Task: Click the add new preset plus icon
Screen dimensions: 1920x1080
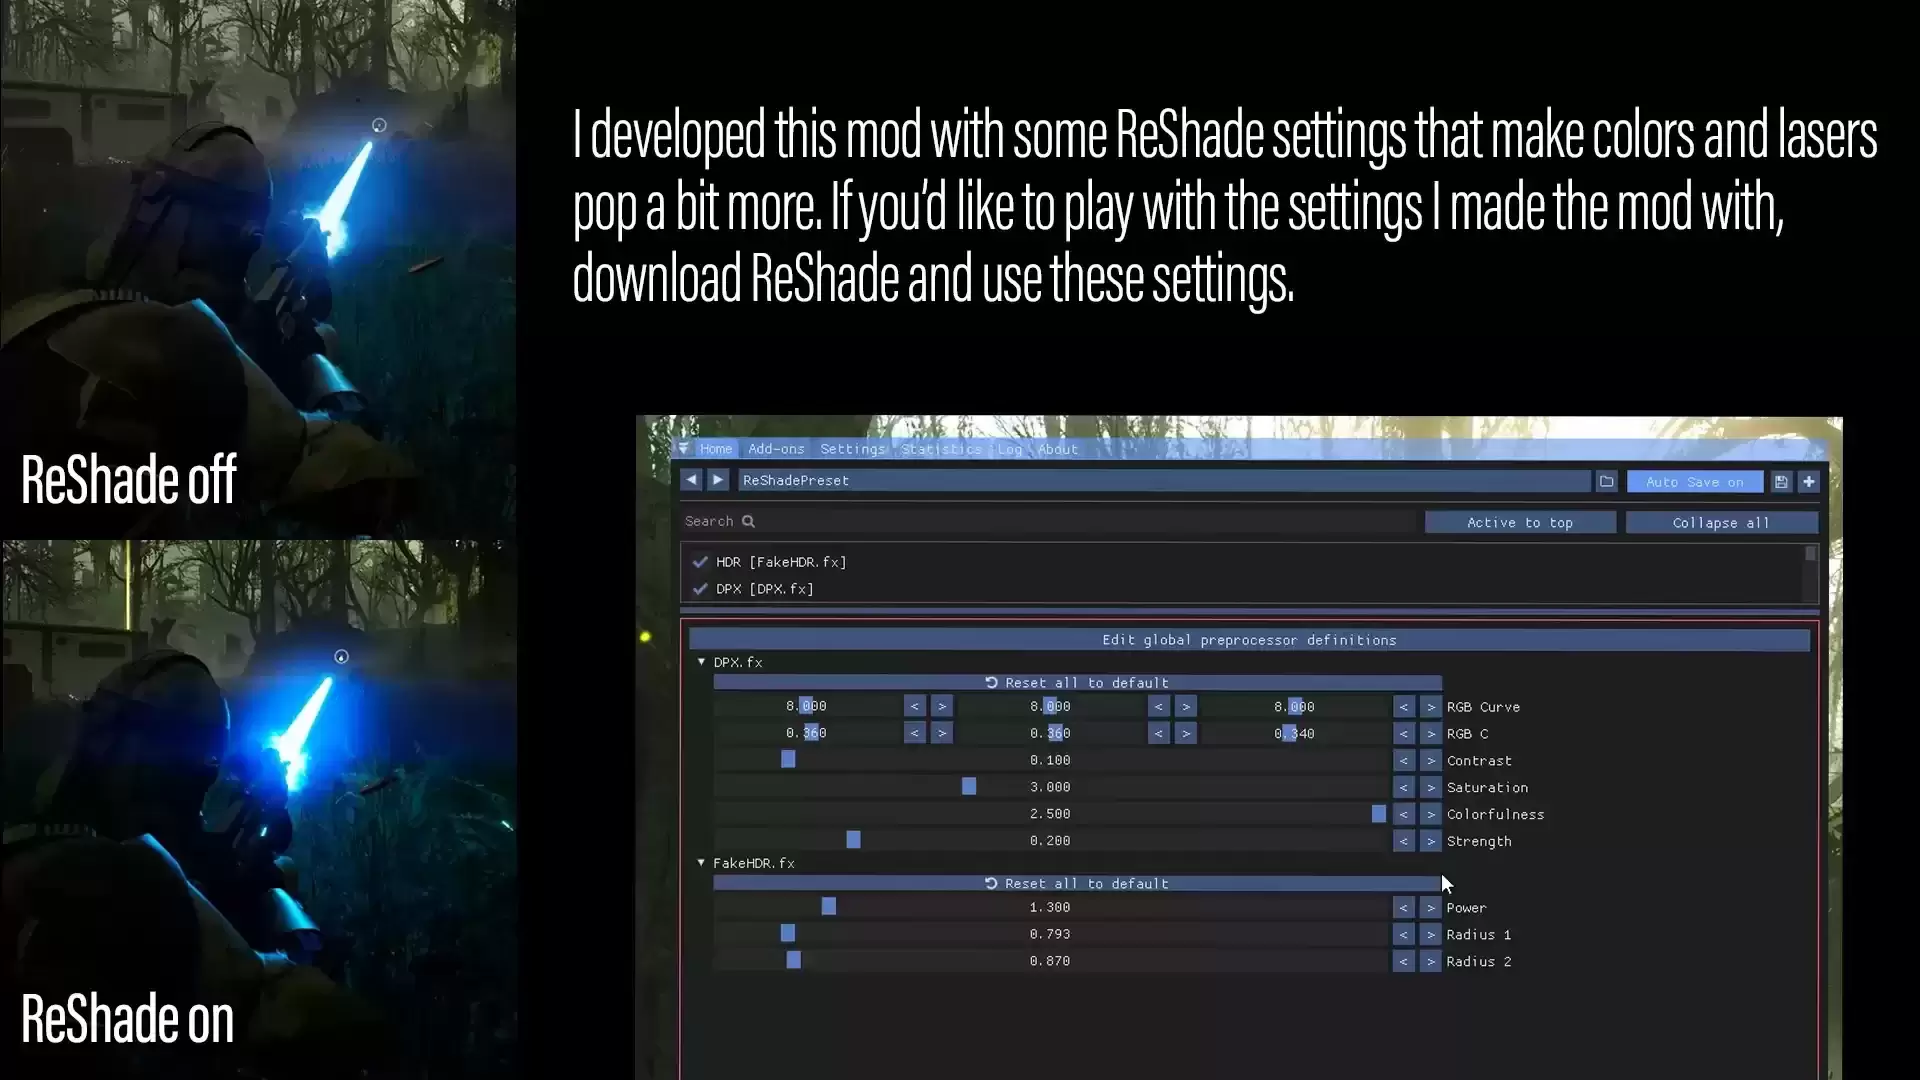Action: click(1809, 482)
